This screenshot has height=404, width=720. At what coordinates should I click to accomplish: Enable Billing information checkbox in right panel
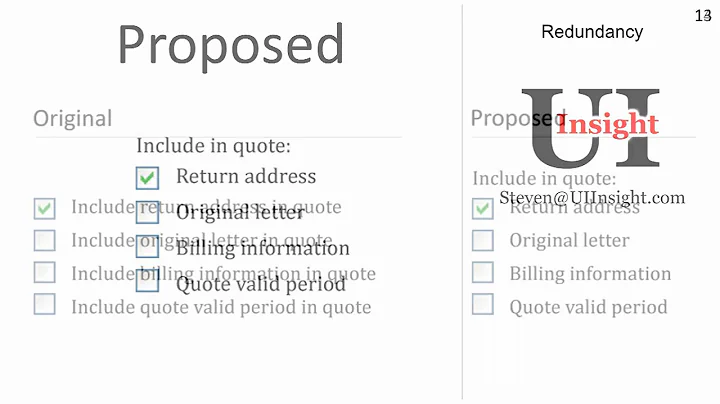click(483, 272)
